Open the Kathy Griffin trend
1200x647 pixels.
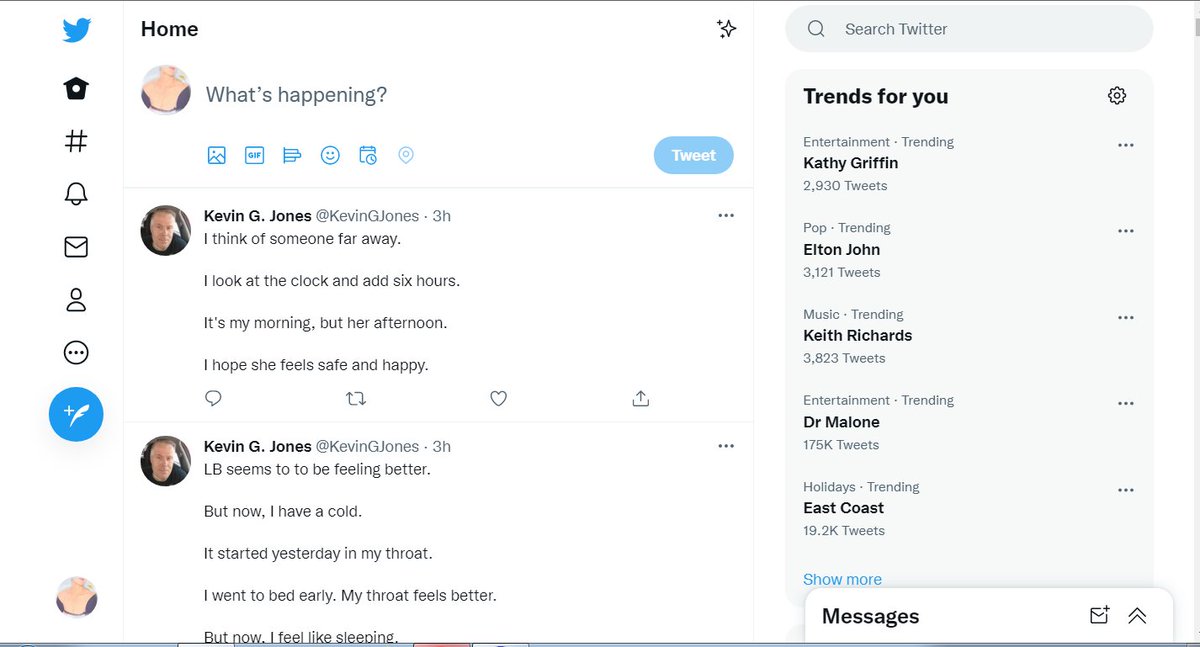(x=851, y=163)
